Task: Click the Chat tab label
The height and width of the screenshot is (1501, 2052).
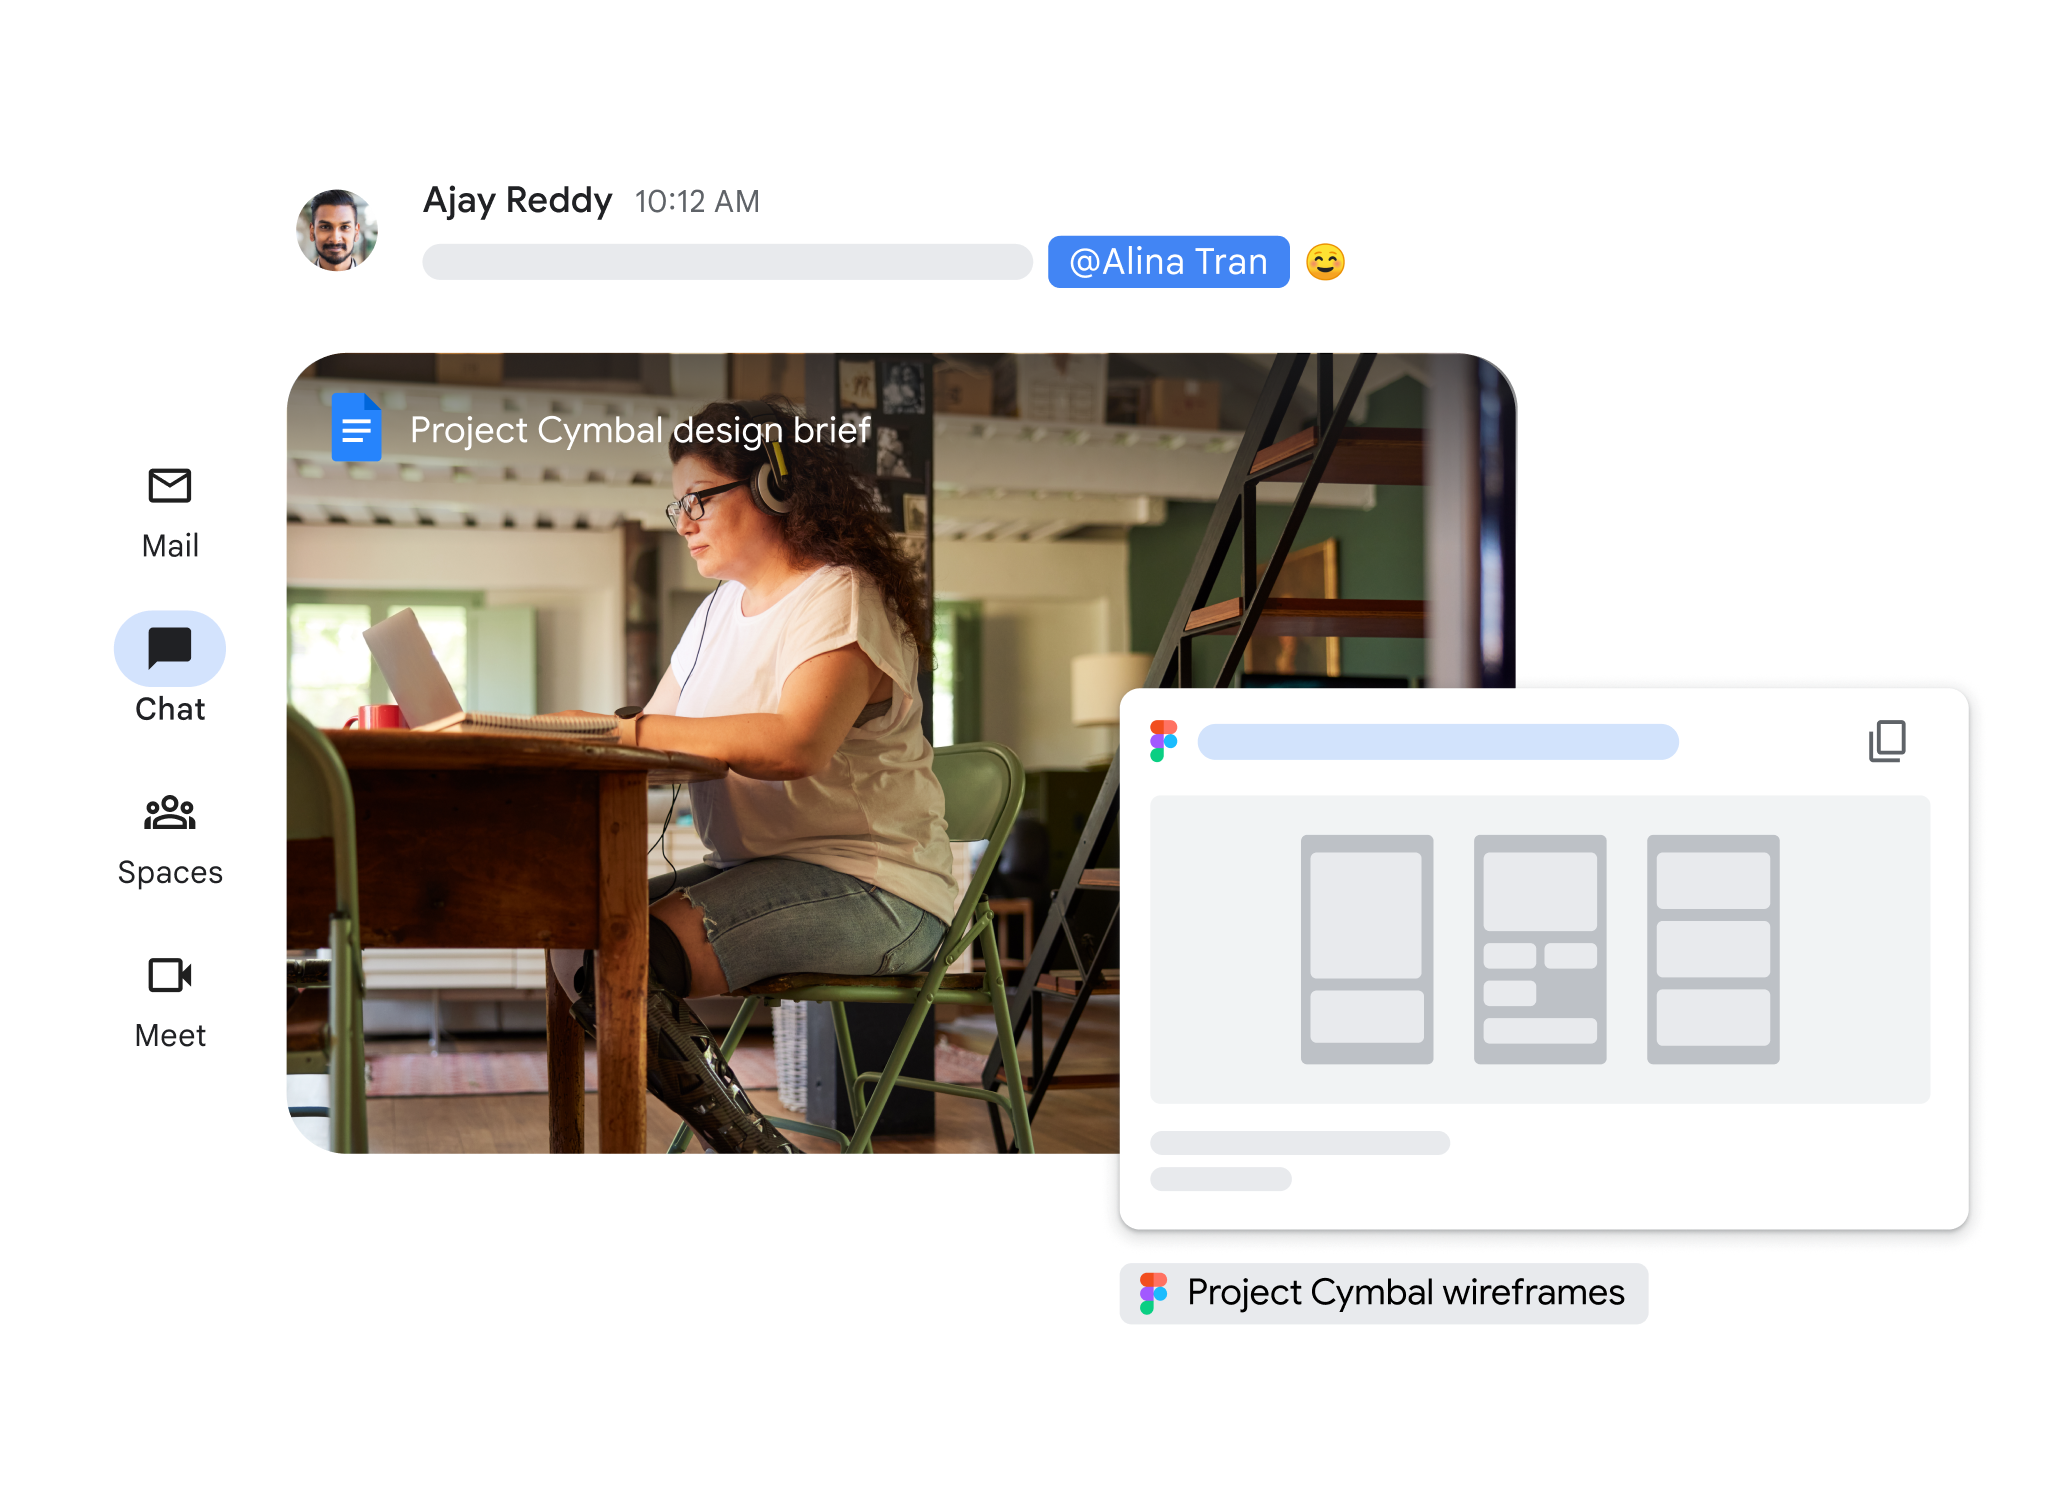Action: [170, 707]
